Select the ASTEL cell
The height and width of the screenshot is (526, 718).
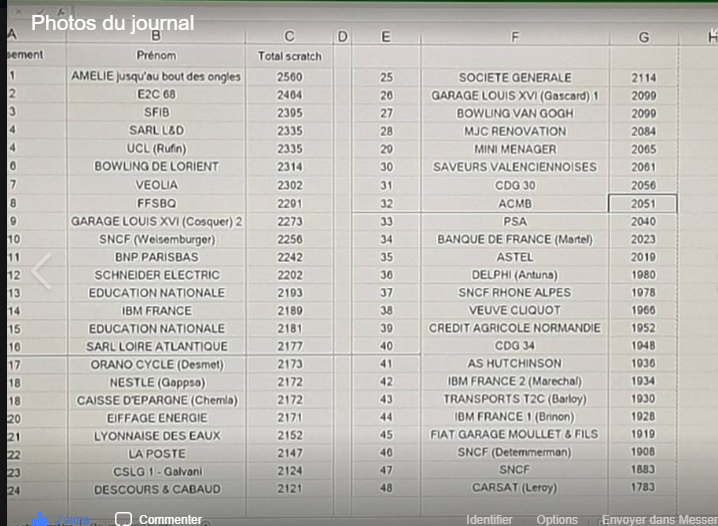pos(515,257)
